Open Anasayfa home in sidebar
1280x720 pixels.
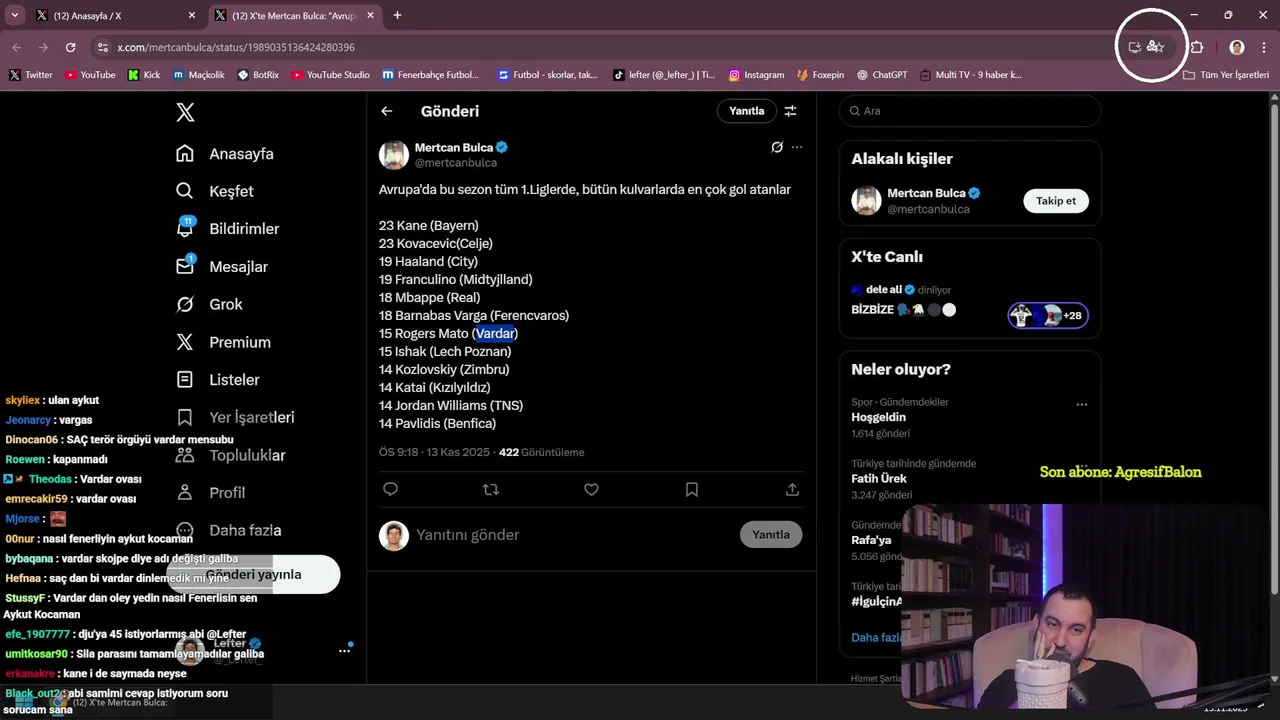tap(225, 154)
